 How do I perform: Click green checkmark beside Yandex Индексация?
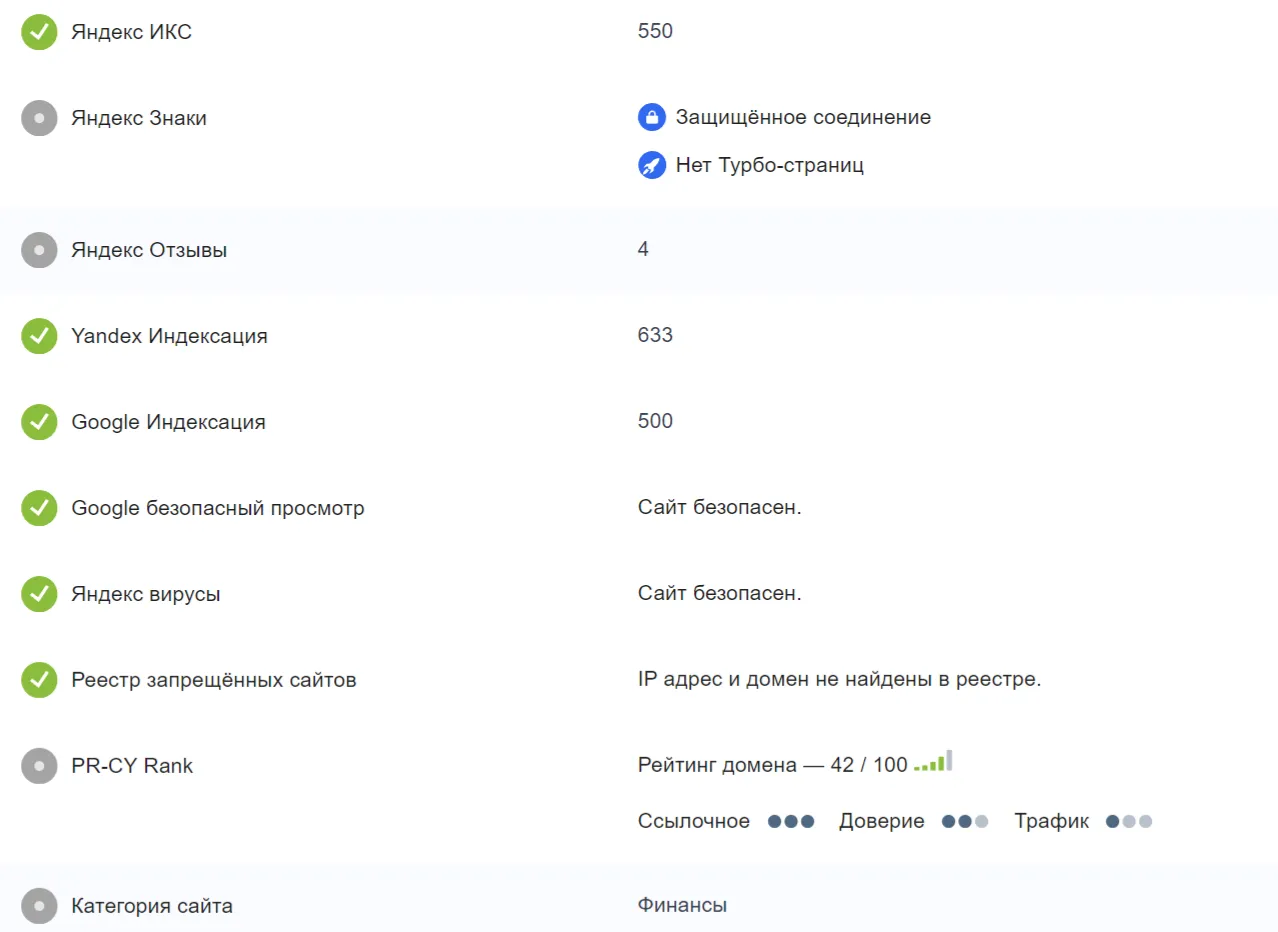click(x=39, y=336)
